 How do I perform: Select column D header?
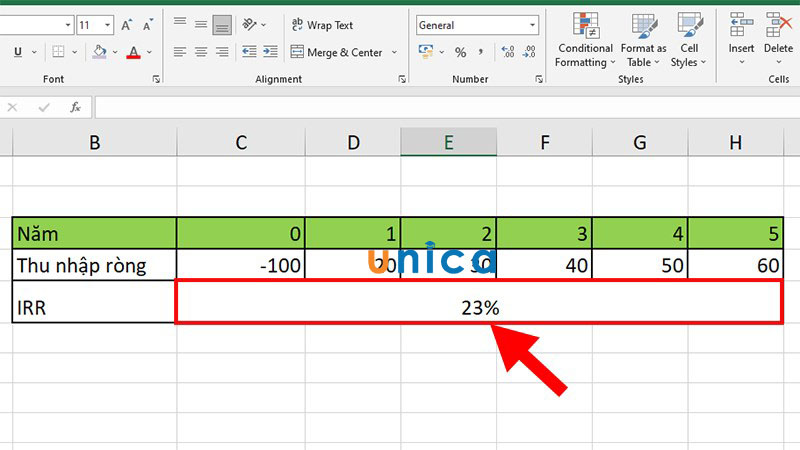pos(353,142)
